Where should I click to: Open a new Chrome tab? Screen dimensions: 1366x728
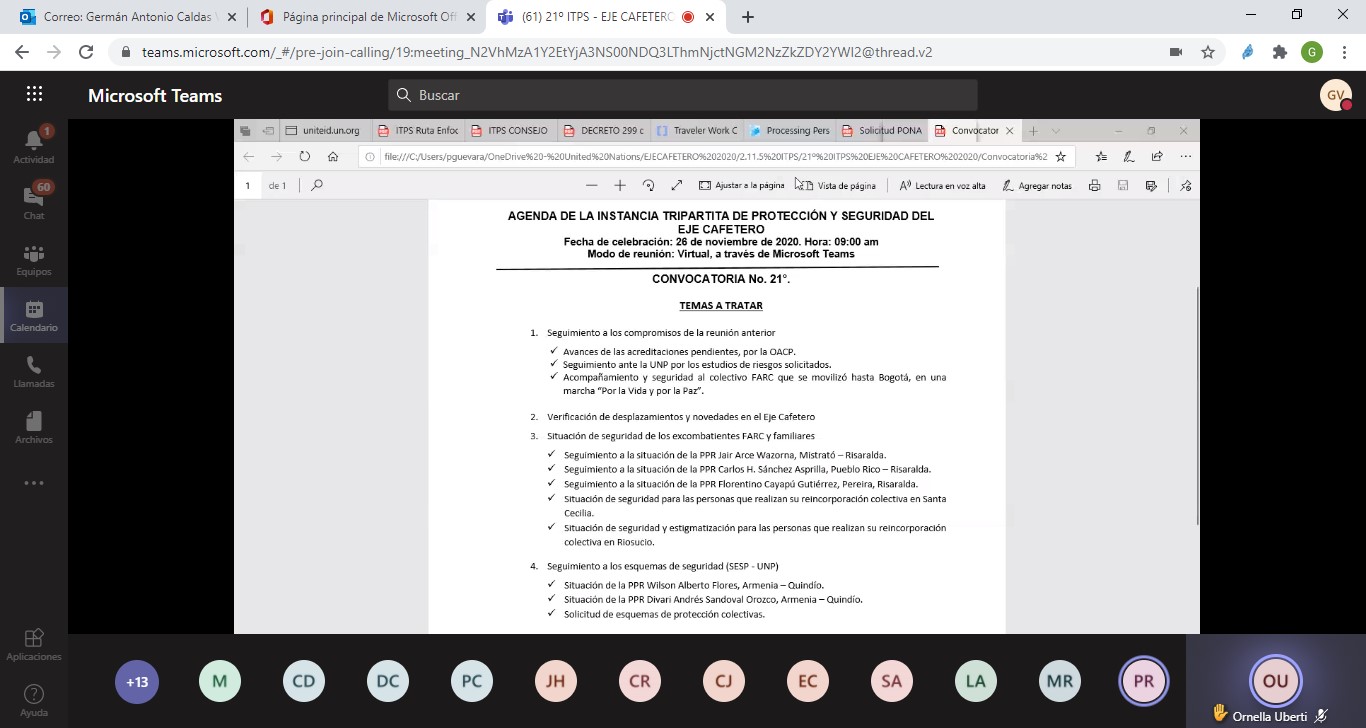748,17
